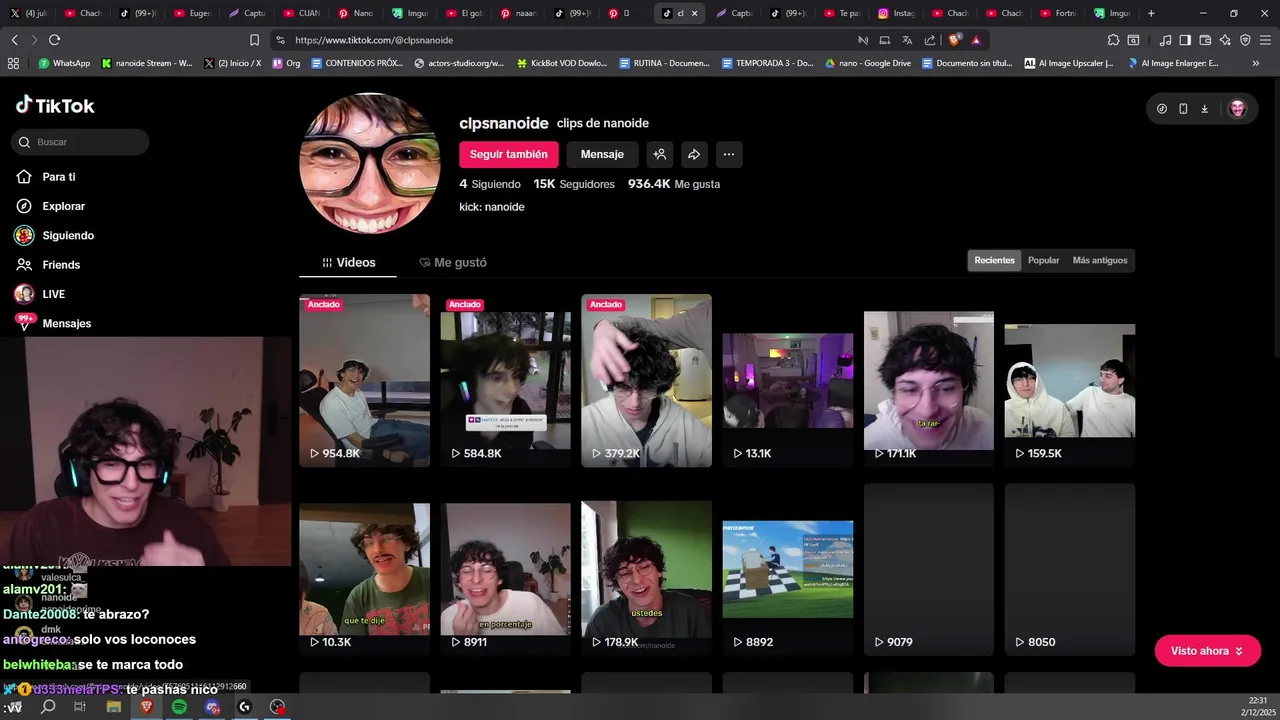Screen dimensions: 1280x720
Task: Click the add-friend icon next to Mensaje
Action: (x=659, y=154)
